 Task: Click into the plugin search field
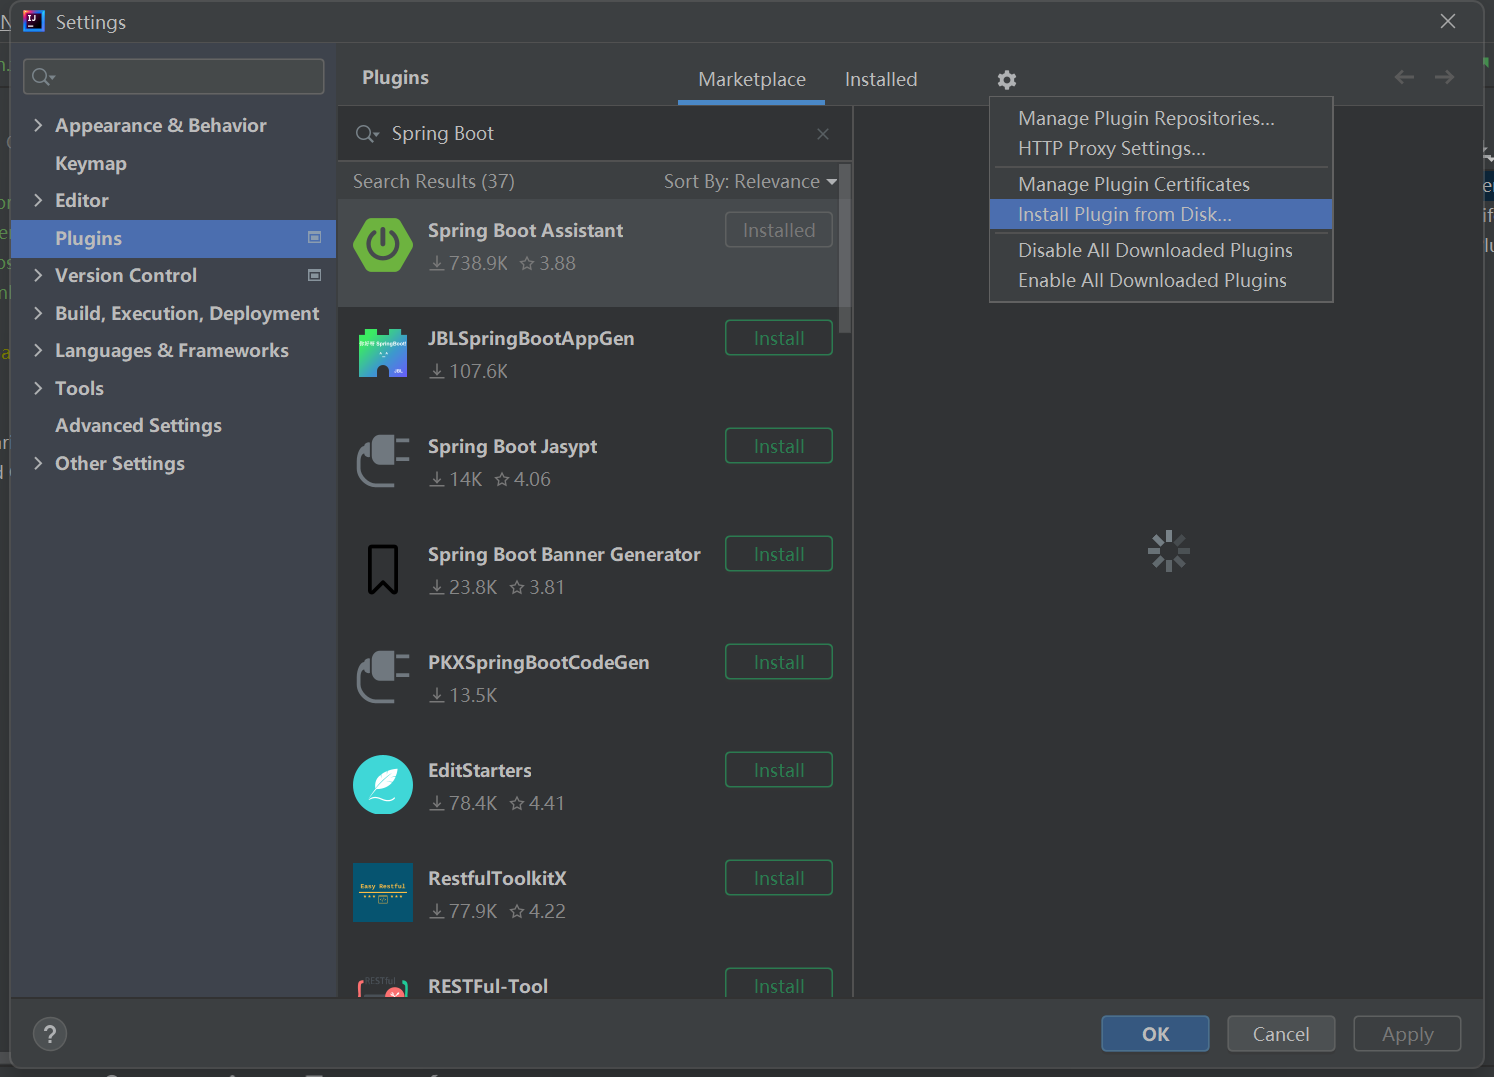[x=595, y=134]
